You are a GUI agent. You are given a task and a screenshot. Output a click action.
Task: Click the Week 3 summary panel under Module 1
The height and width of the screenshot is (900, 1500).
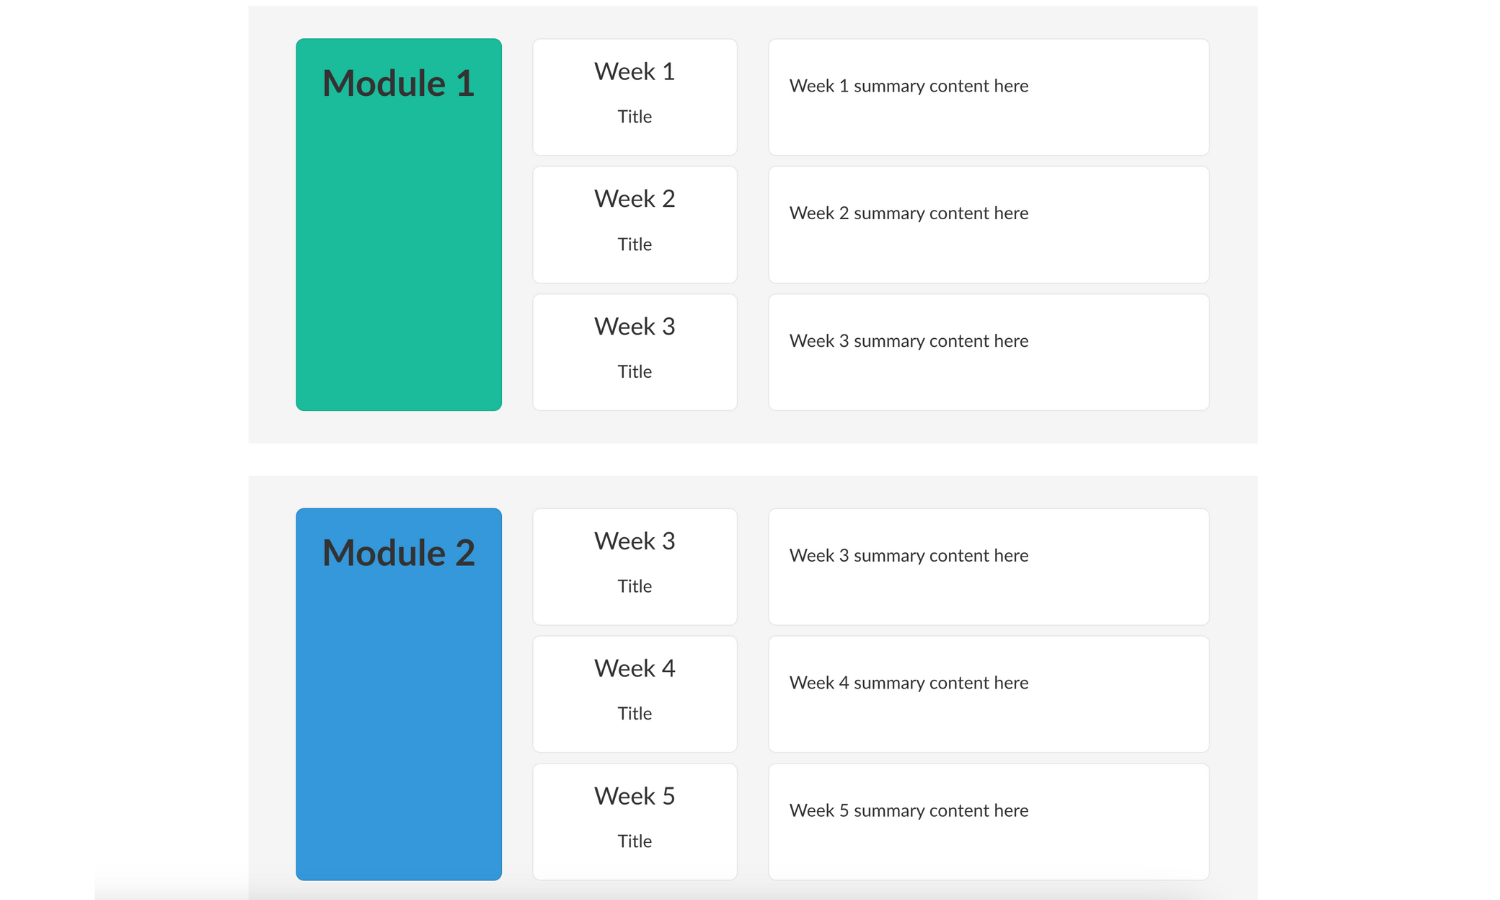[988, 351]
